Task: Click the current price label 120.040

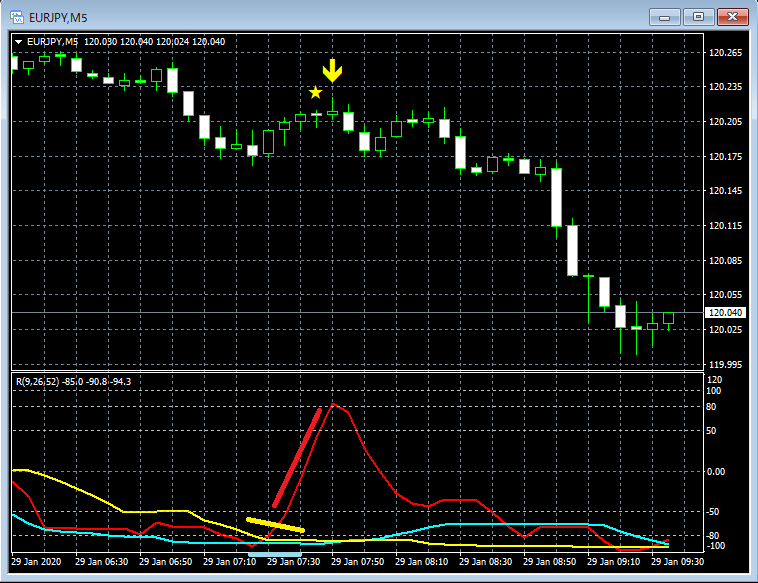Action: pyautogui.click(x=725, y=313)
